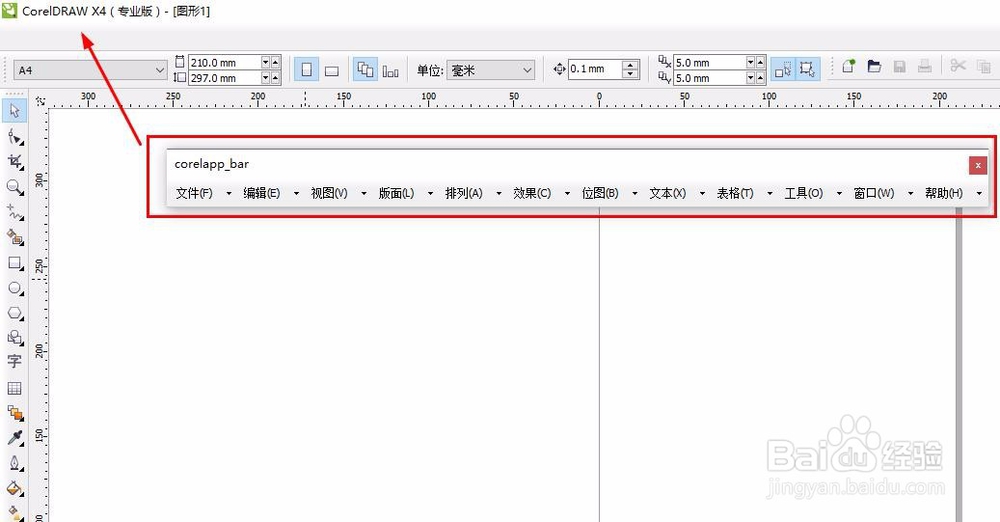The width and height of the screenshot is (1000, 522).
Task: Click the page height 297.0 mm field
Action: coord(224,78)
